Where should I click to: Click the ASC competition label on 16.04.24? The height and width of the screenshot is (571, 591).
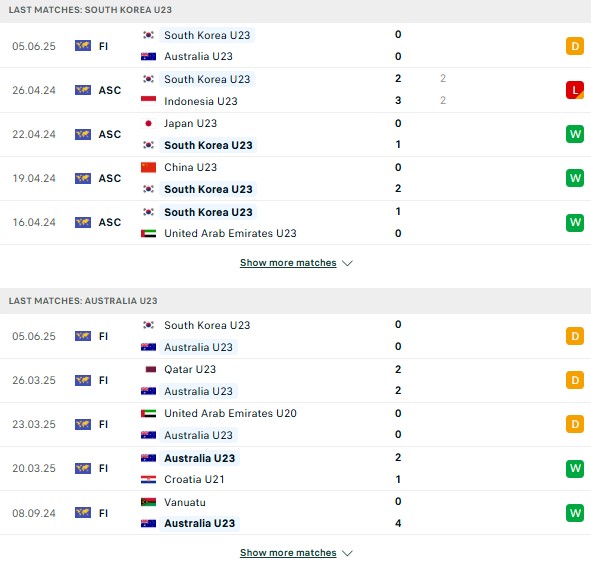pos(110,222)
